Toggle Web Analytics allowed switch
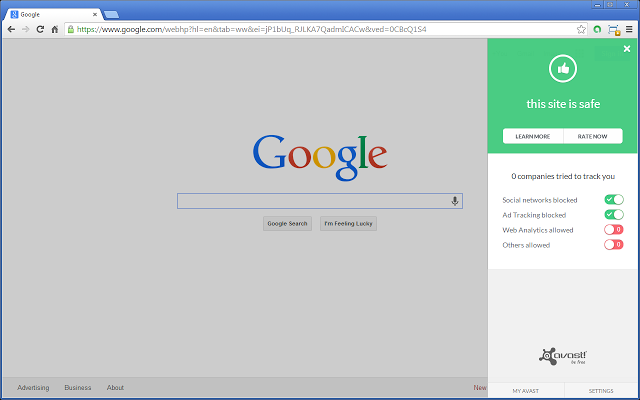Screen dimensions: 640x400 coord(614,230)
